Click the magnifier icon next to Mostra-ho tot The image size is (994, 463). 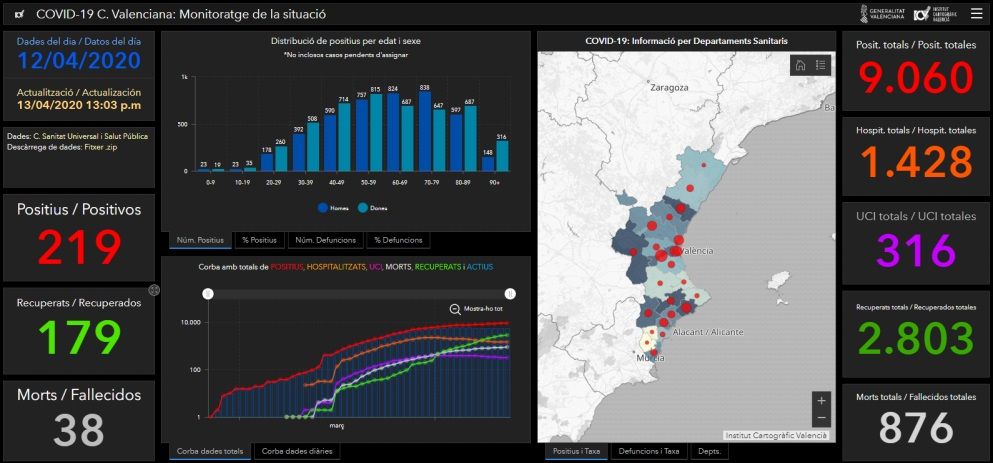[x=455, y=310]
